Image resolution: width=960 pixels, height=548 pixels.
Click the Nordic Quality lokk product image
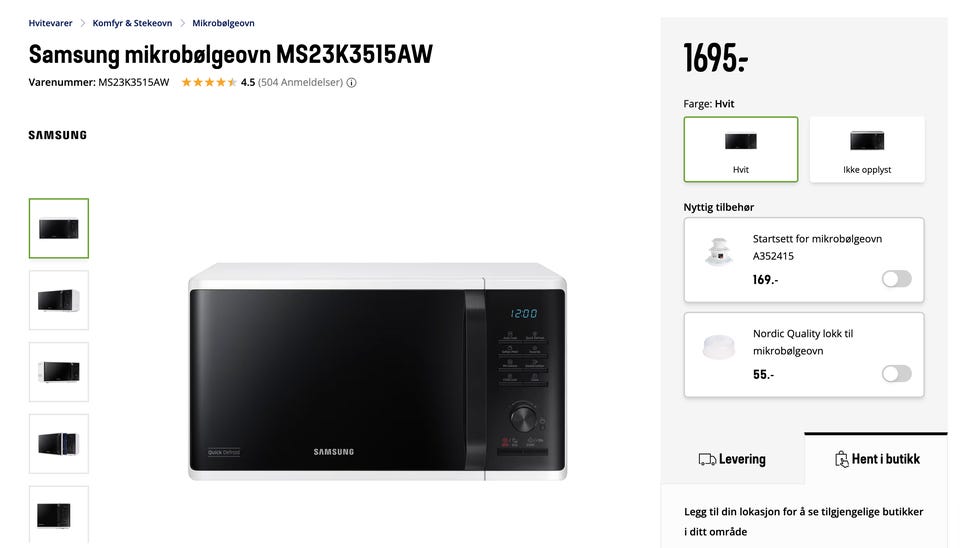click(x=719, y=347)
